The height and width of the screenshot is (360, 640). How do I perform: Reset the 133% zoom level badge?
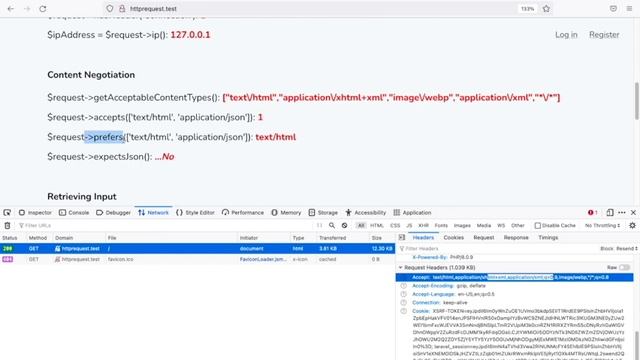[527, 9]
